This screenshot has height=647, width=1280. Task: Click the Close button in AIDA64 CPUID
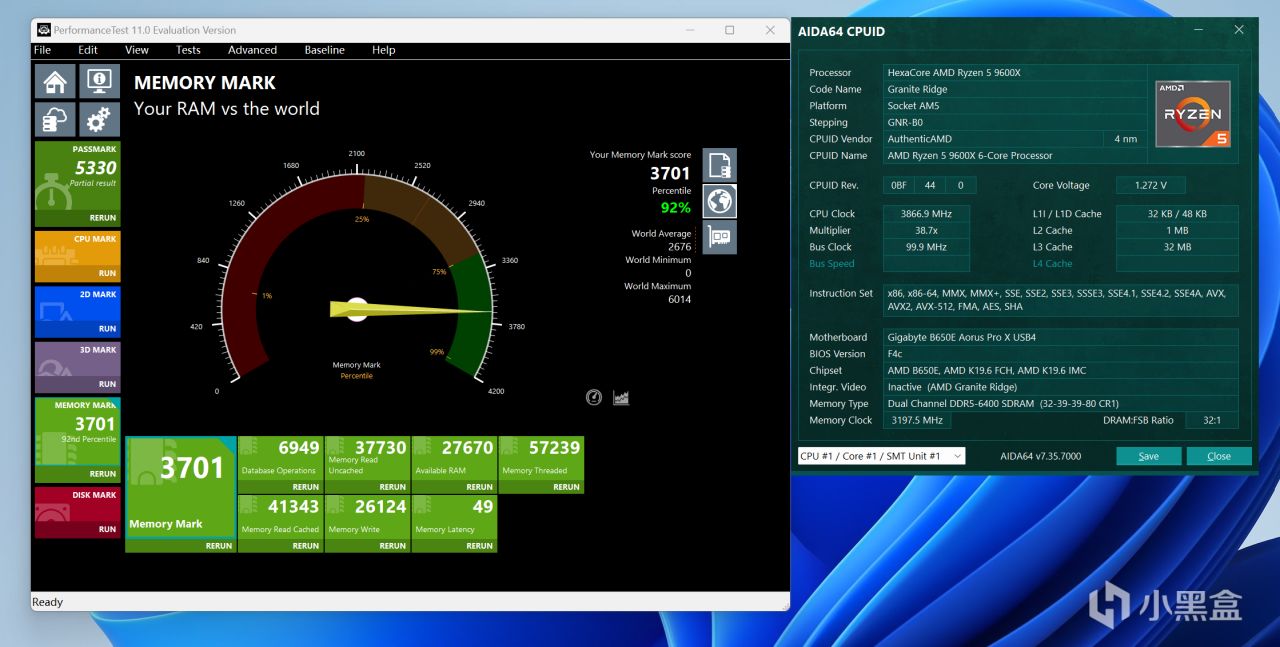[x=1219, y=456]
